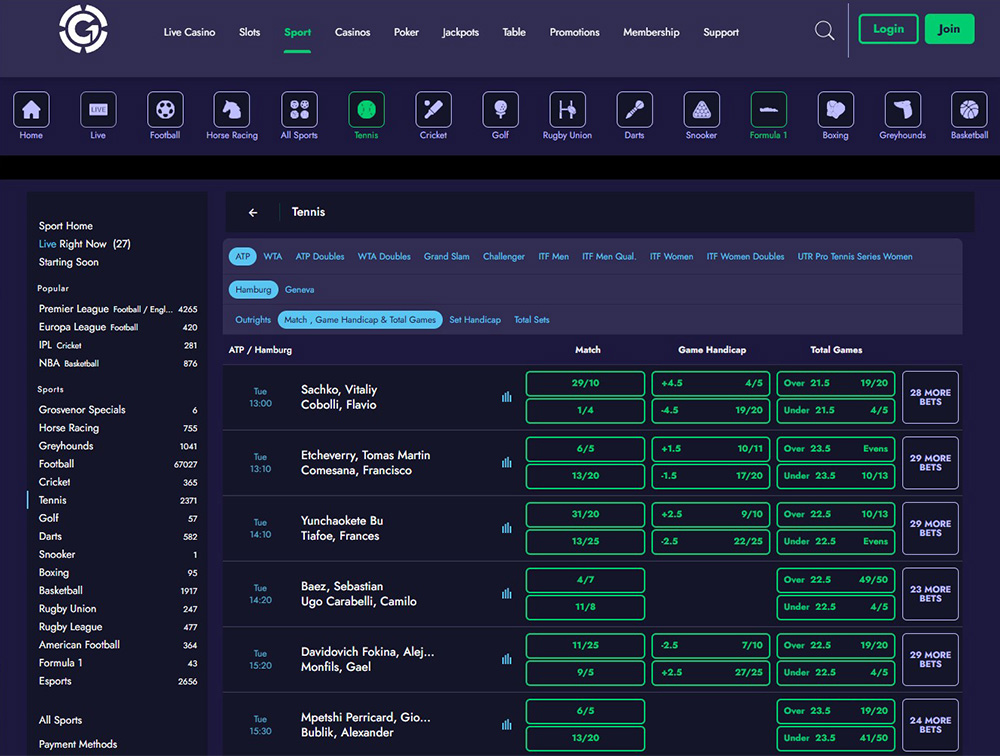Screen dimensions: 1000x756
Task: Select Under 22.5 at Evens
Action: 835,541
